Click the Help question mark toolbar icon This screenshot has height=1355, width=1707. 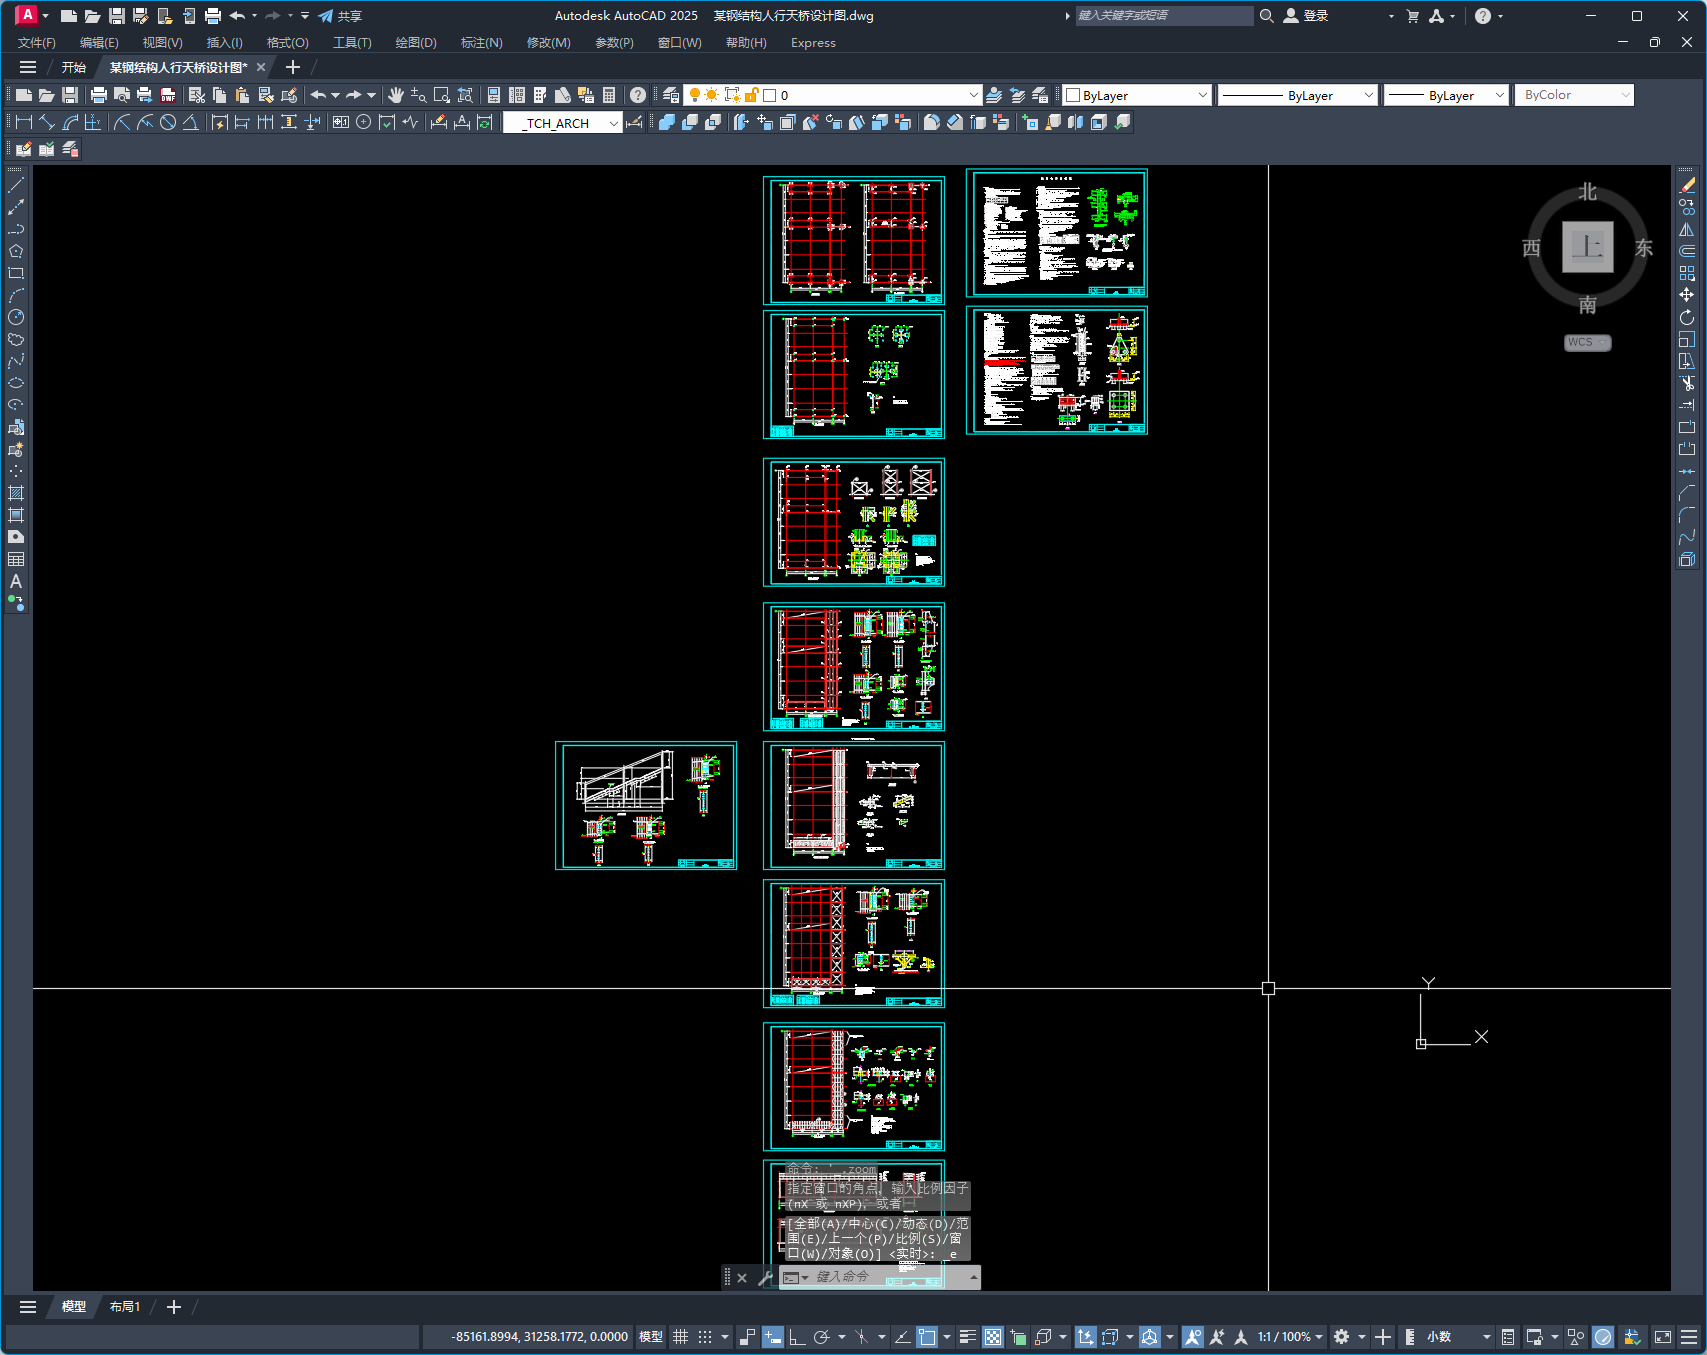pyautogui.click(x=638, y=95)
